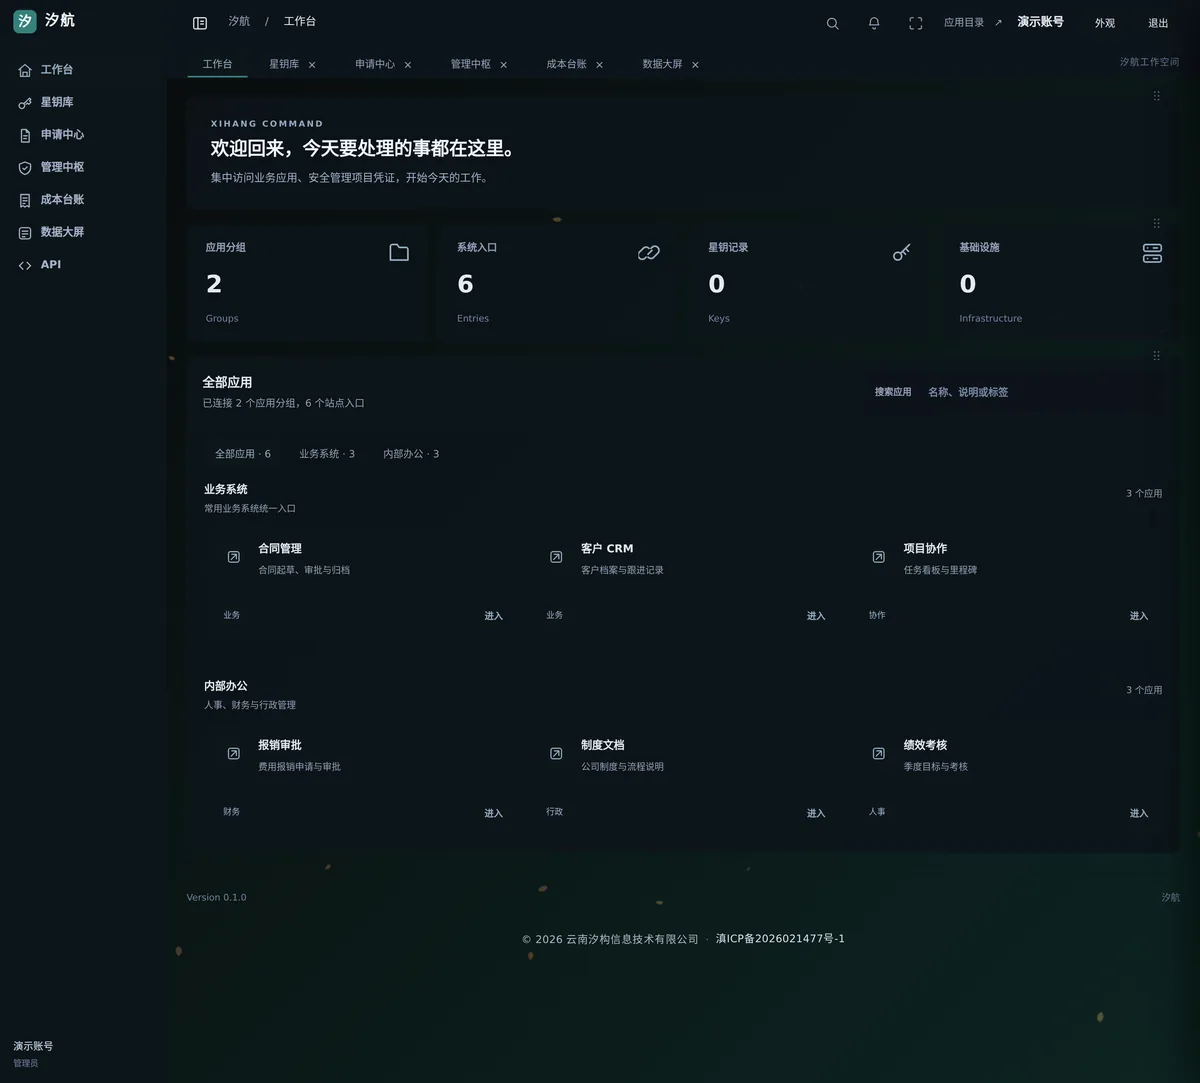Click the 管理中枢 shield icon in sidebar
1200x1083 pixels.
(x=25, y=168)
